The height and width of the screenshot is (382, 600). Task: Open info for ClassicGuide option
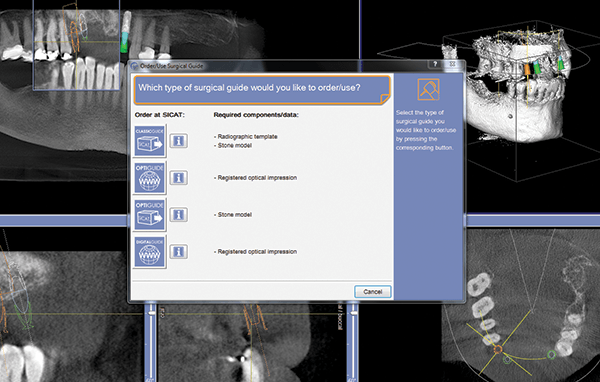pos(178,141)
